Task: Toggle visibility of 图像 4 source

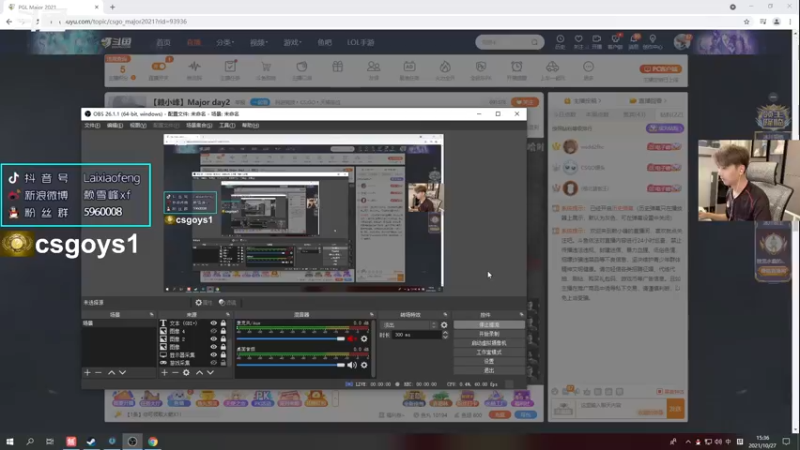Action: tap(213, 331)
